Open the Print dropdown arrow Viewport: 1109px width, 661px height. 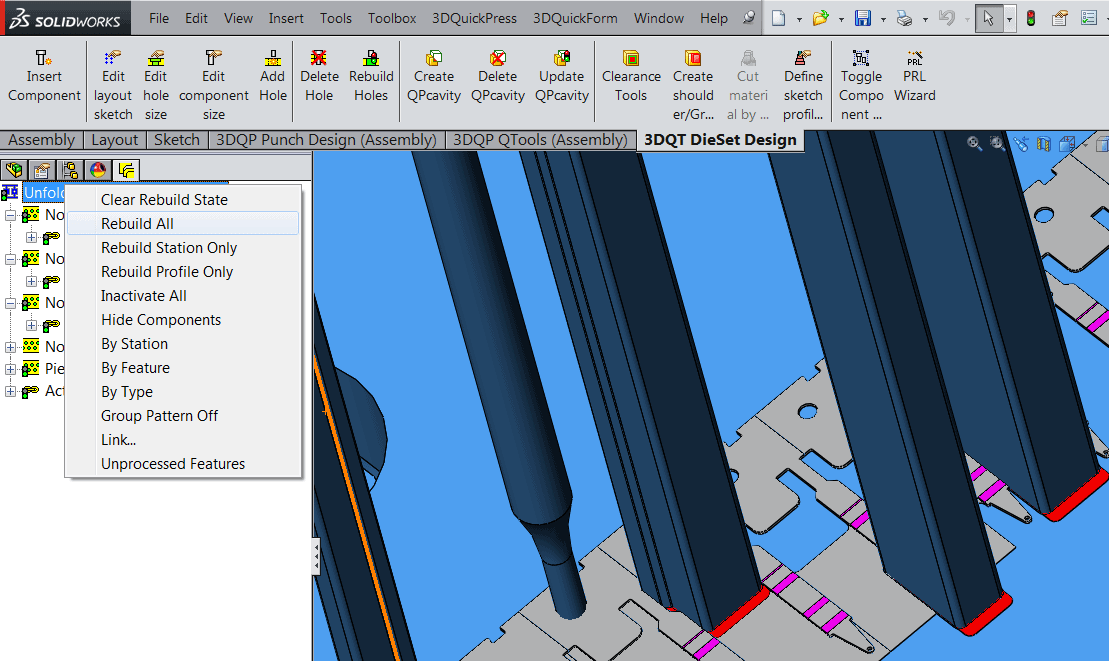pyautogui.click(x=925, y=20)
